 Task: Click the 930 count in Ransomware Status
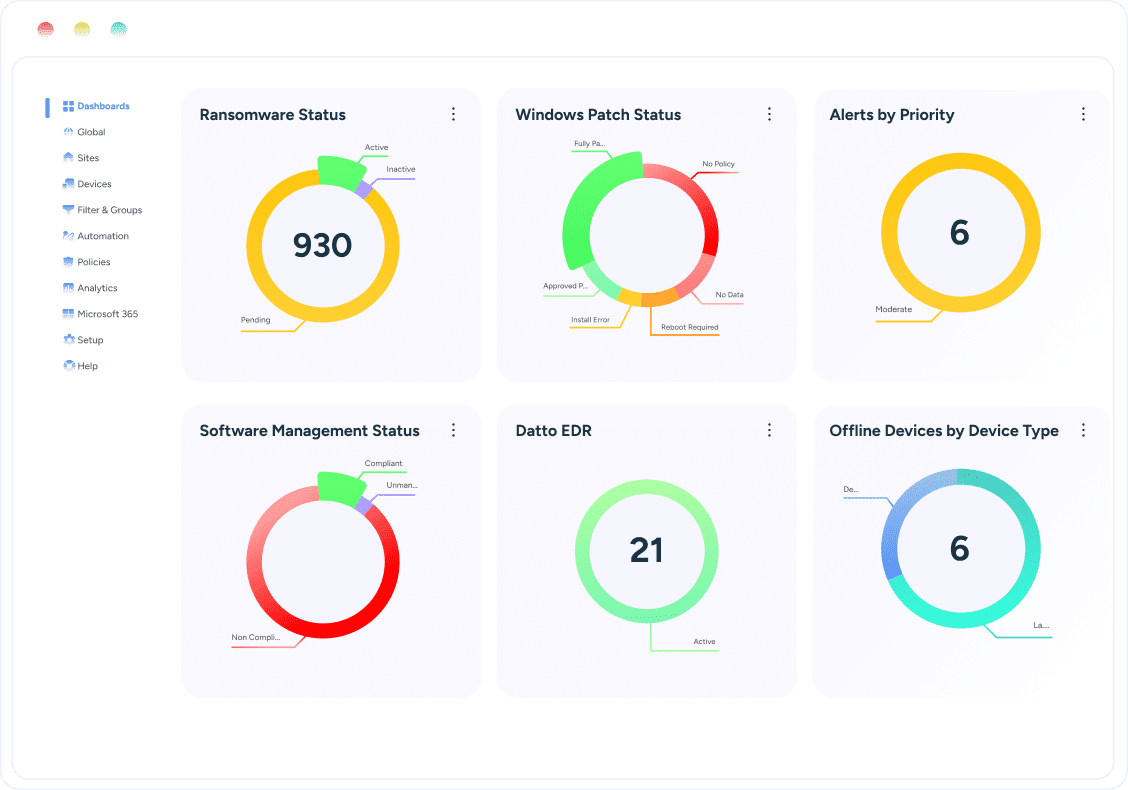(322, 245)
